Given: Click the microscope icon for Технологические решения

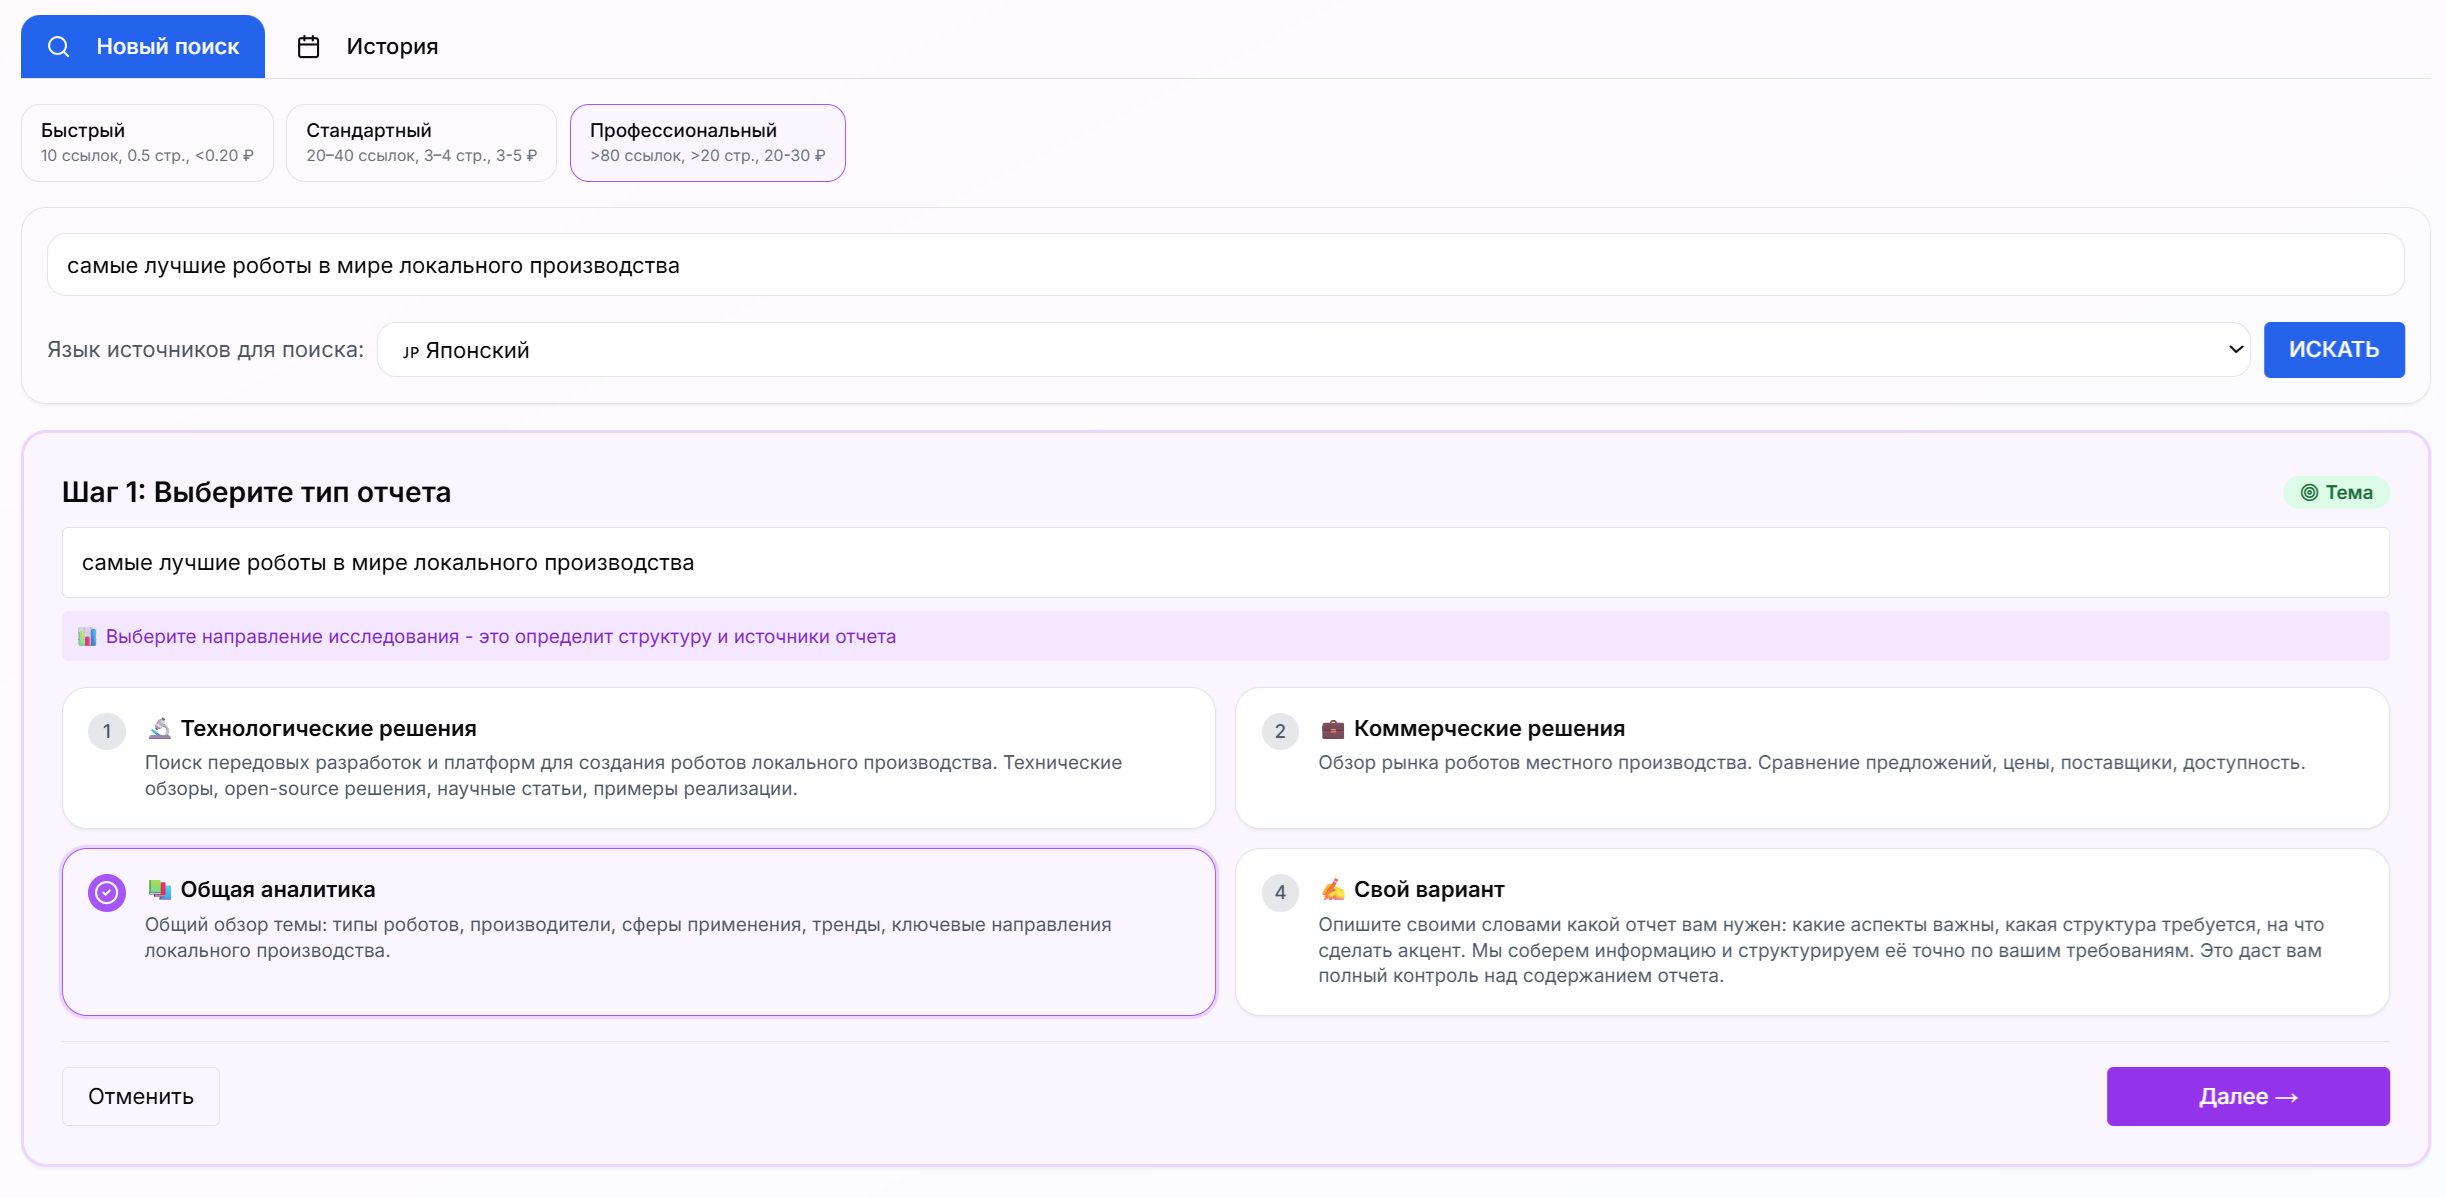Looking at the screenshot, I should coord(160,728).
